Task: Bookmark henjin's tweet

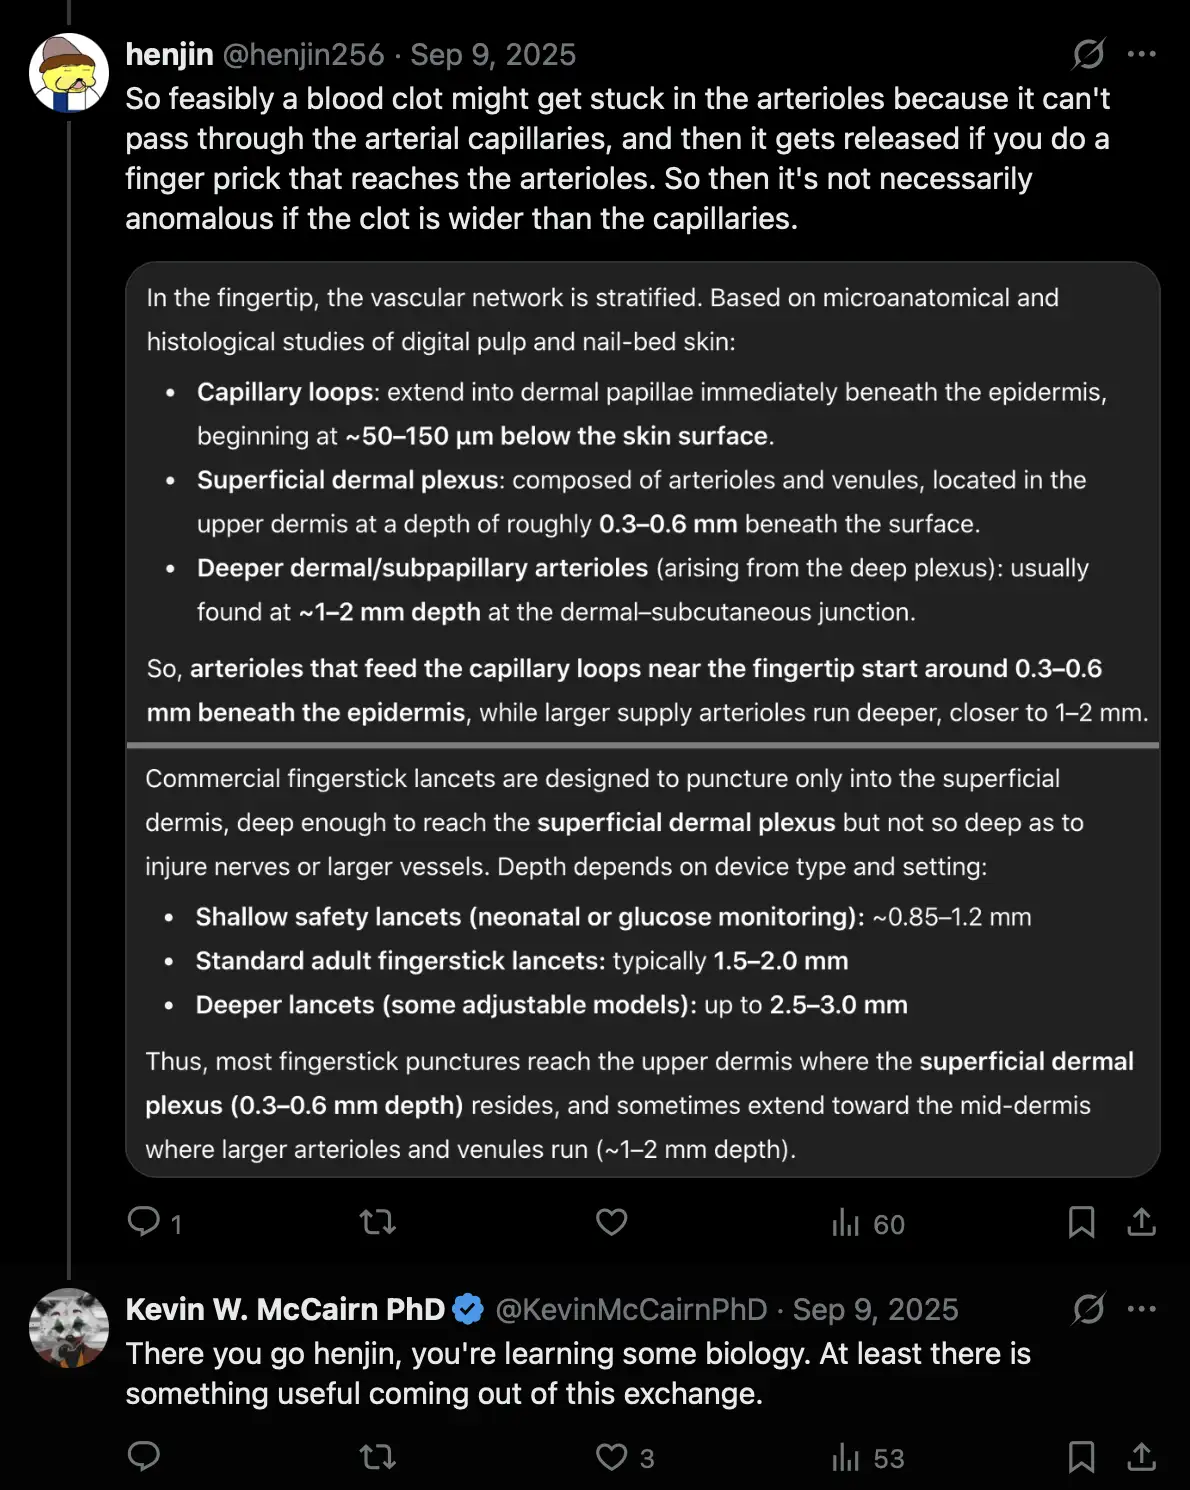Action: tap(1081, 1222)
